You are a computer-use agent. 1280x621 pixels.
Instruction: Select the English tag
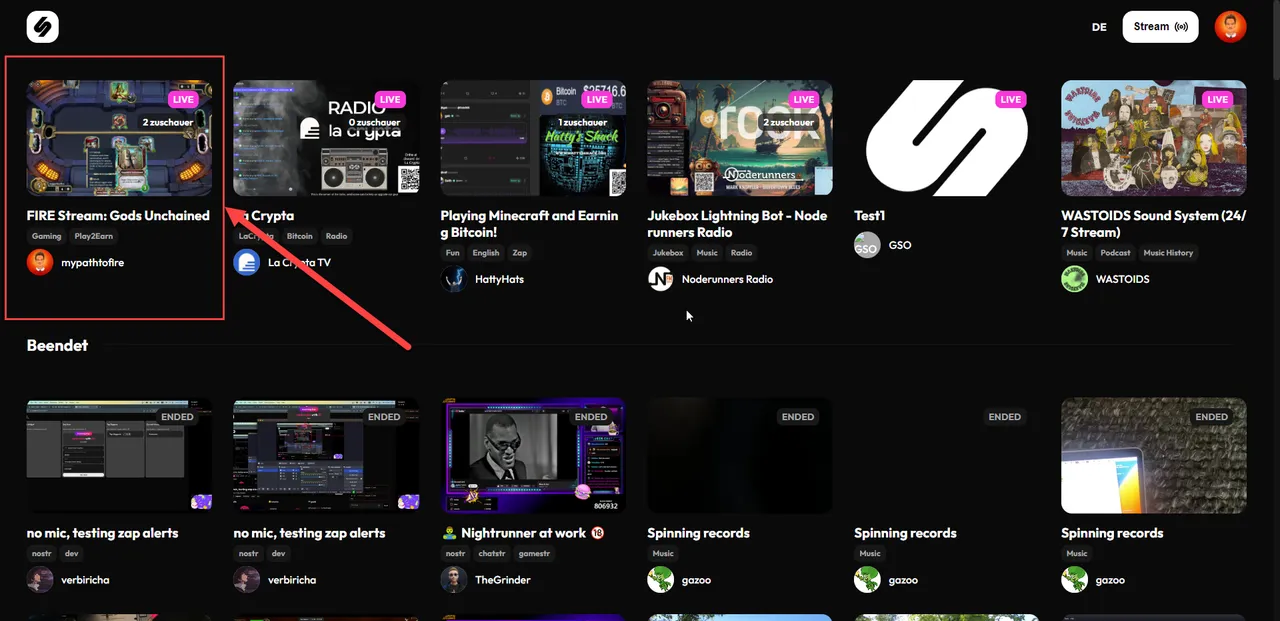click(486, 253)
